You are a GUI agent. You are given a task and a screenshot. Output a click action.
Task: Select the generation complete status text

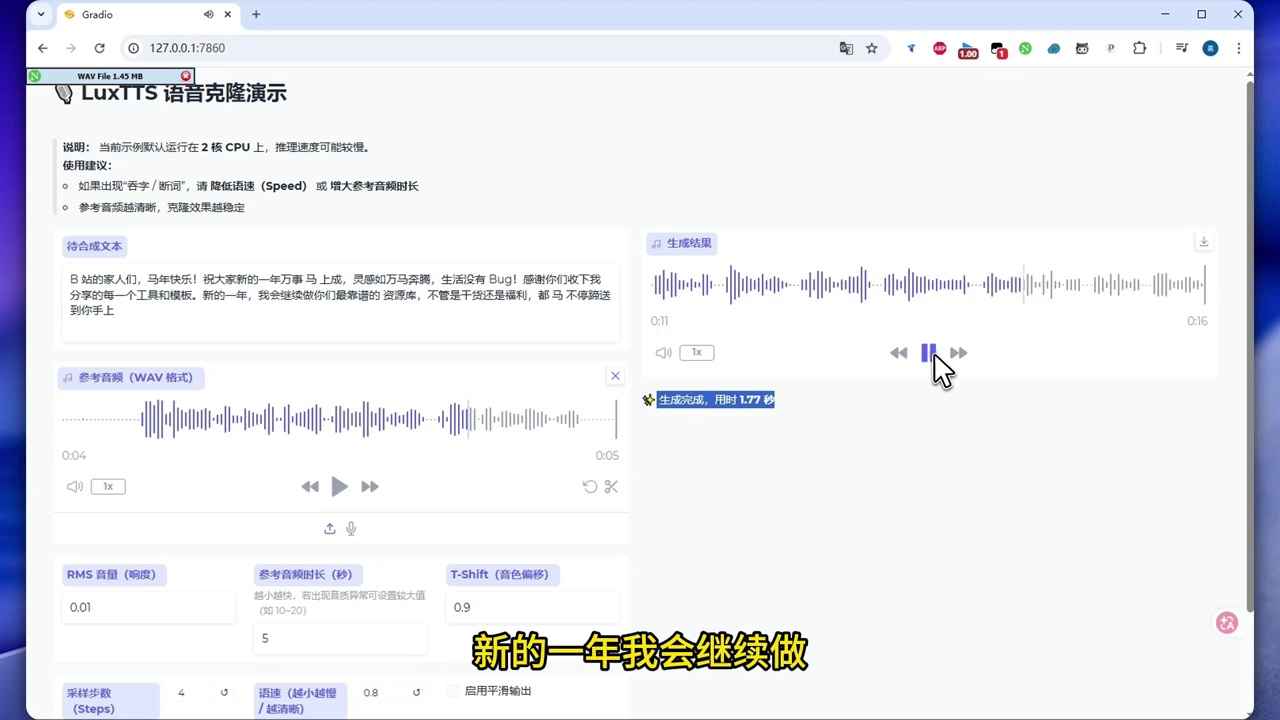point(716,399)
